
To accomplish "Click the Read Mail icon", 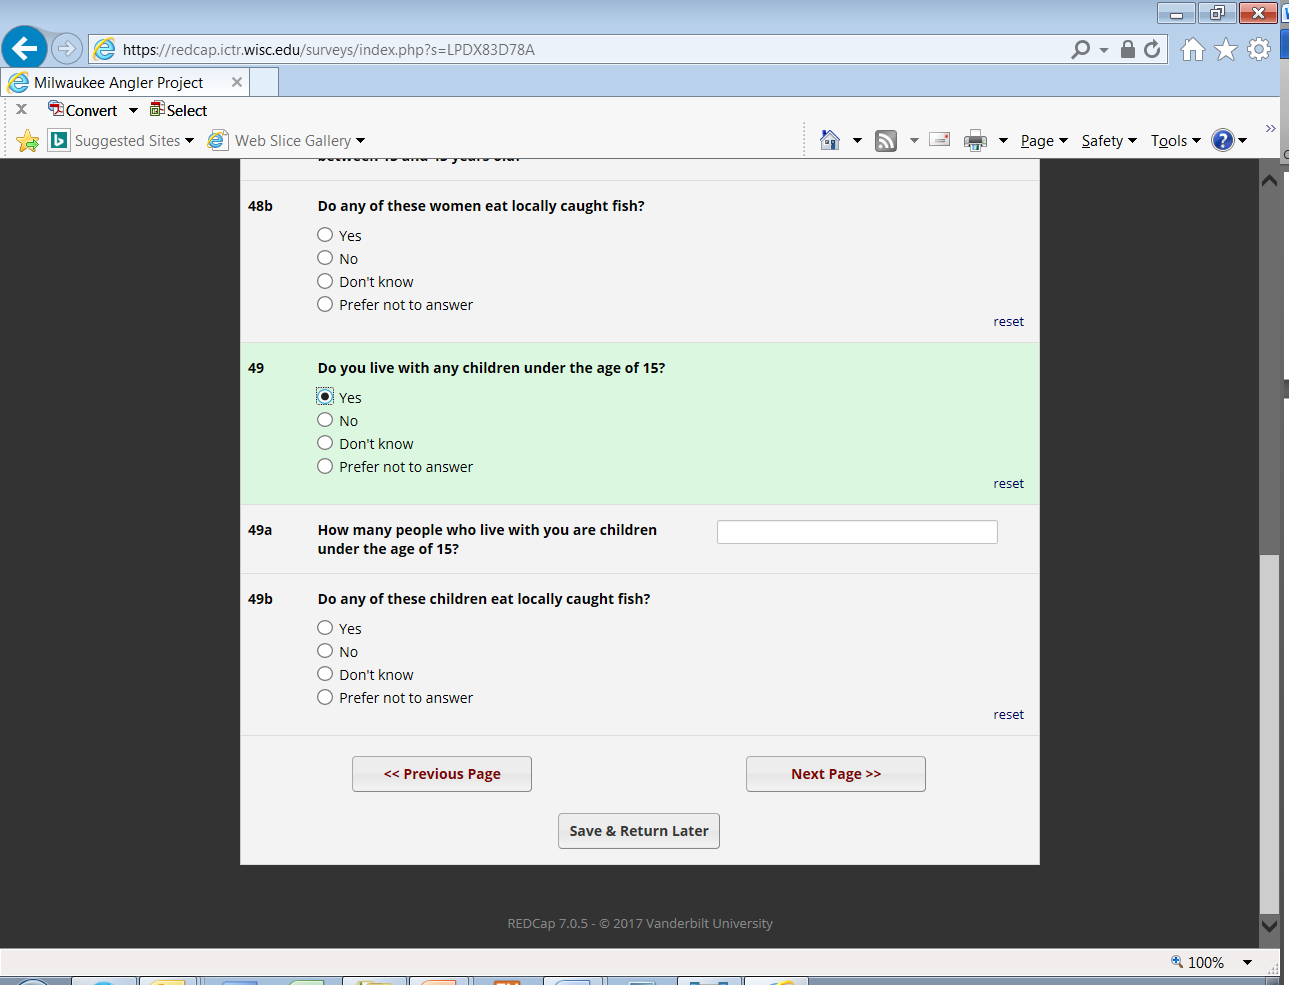I will click(x=940, y=140).
